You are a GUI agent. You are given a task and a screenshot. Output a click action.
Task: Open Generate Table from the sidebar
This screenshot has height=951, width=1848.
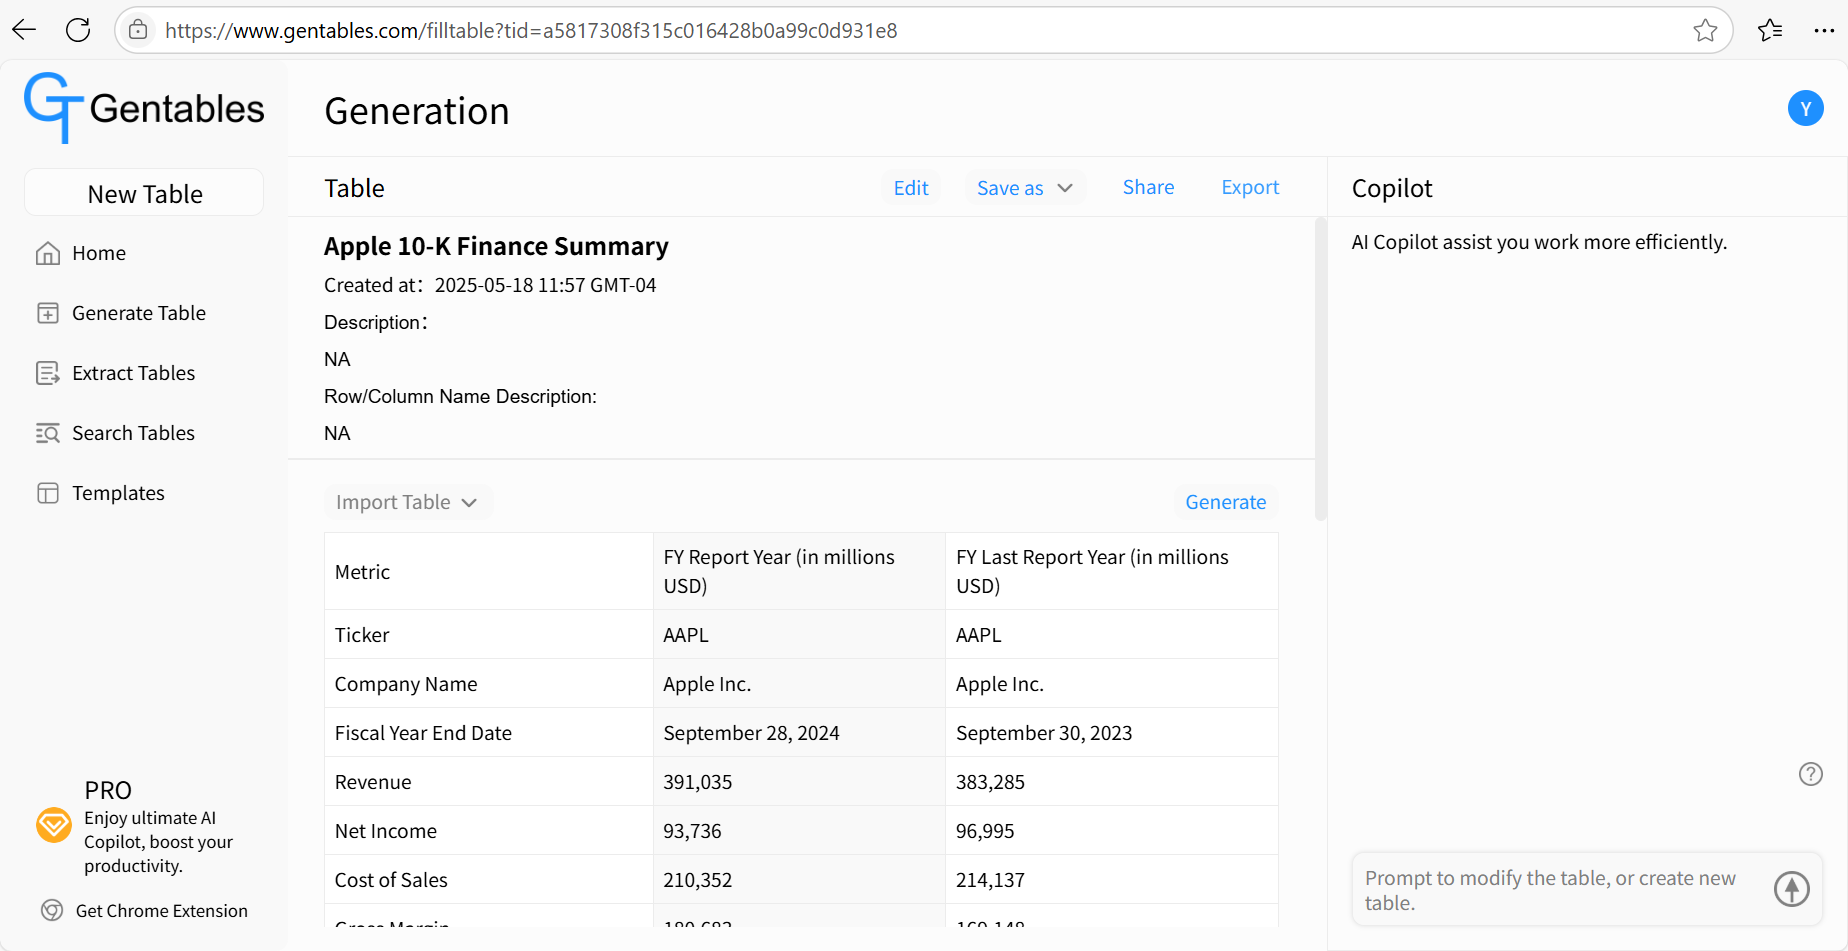(120, 313)
